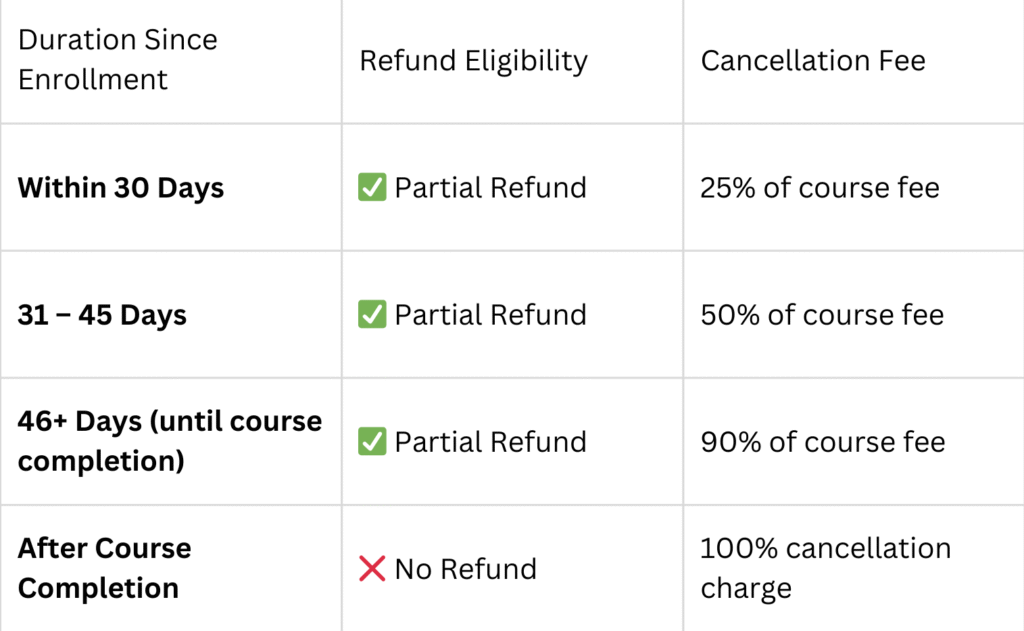
Task: Select the '31 – 45 Days' row label
Action: (102, 314)
